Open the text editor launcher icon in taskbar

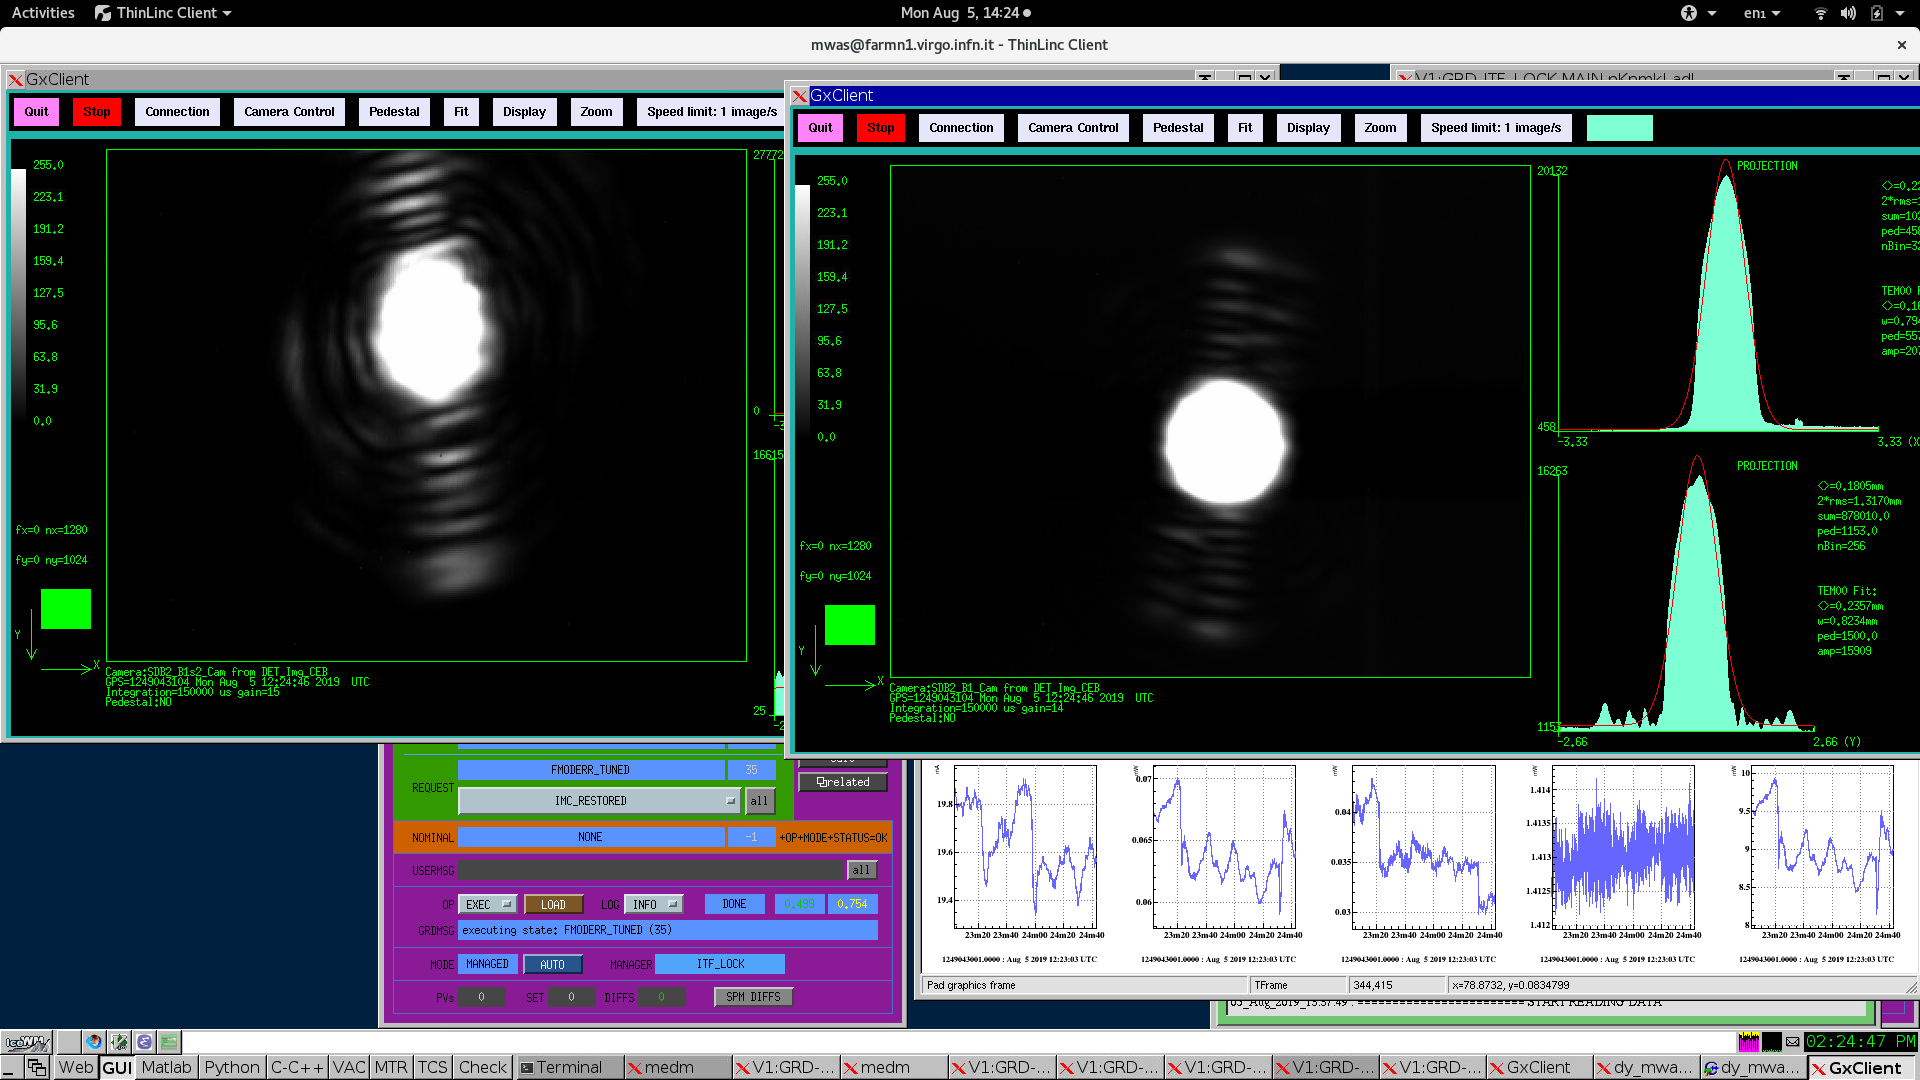tap(119, 1042)
